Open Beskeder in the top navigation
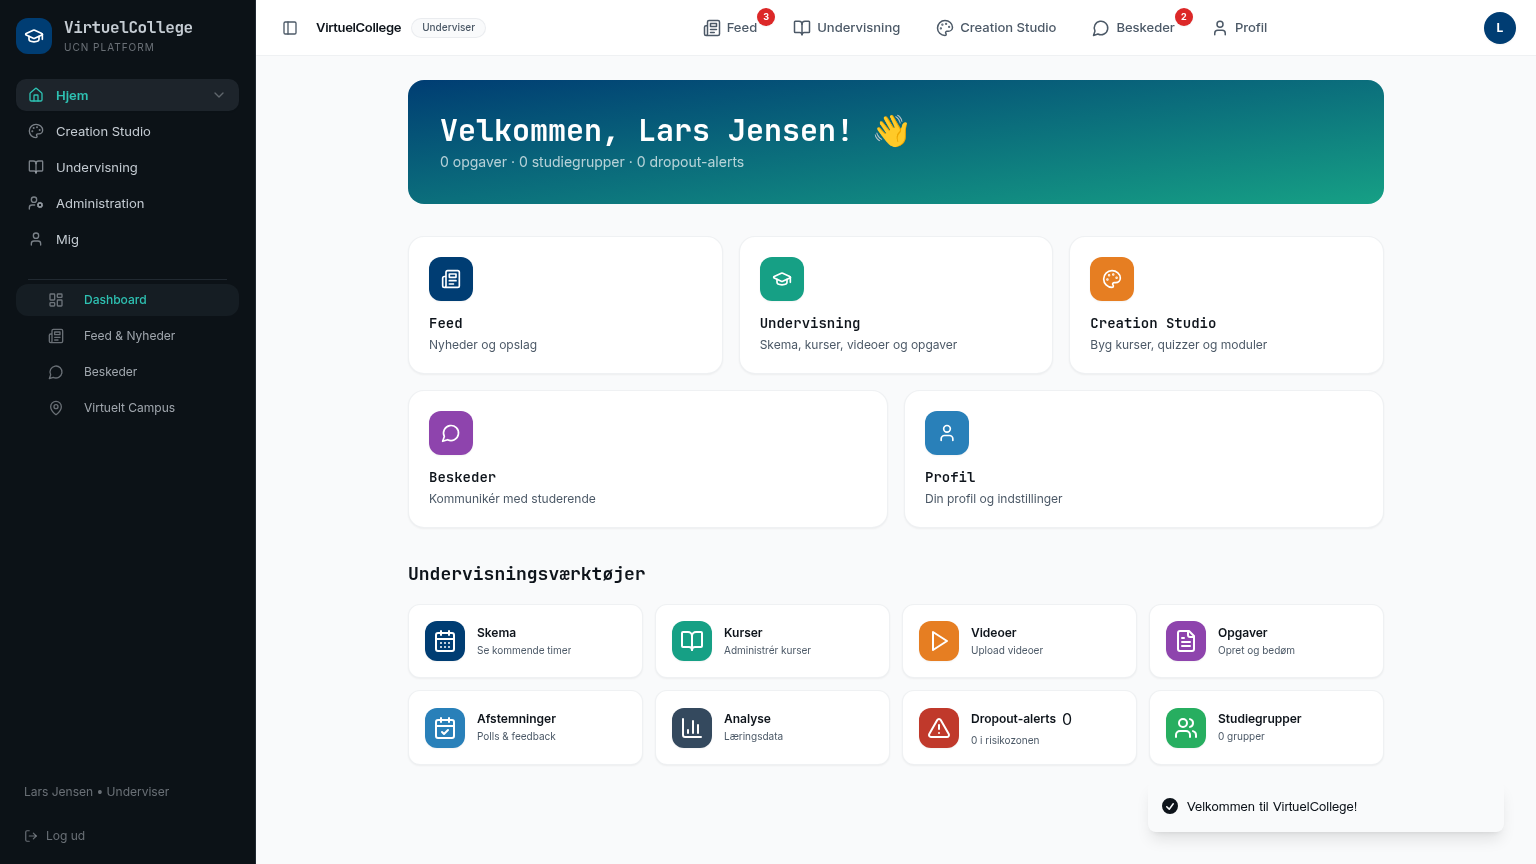 coord(1134,28)
